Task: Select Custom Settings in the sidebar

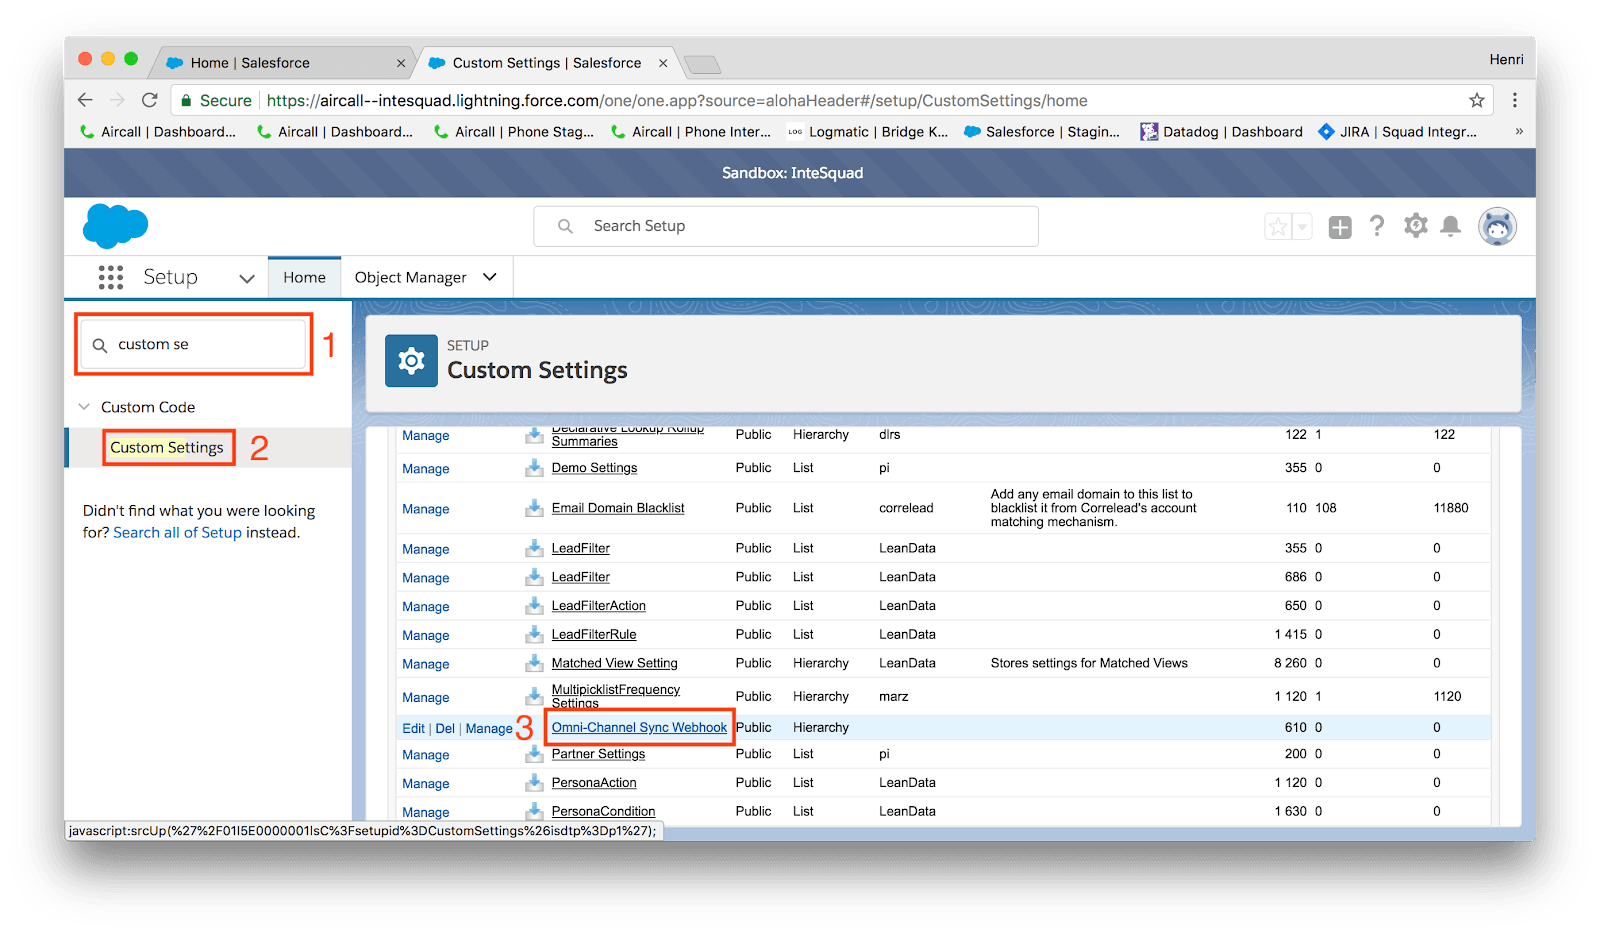Action: [x=167, y=447]
